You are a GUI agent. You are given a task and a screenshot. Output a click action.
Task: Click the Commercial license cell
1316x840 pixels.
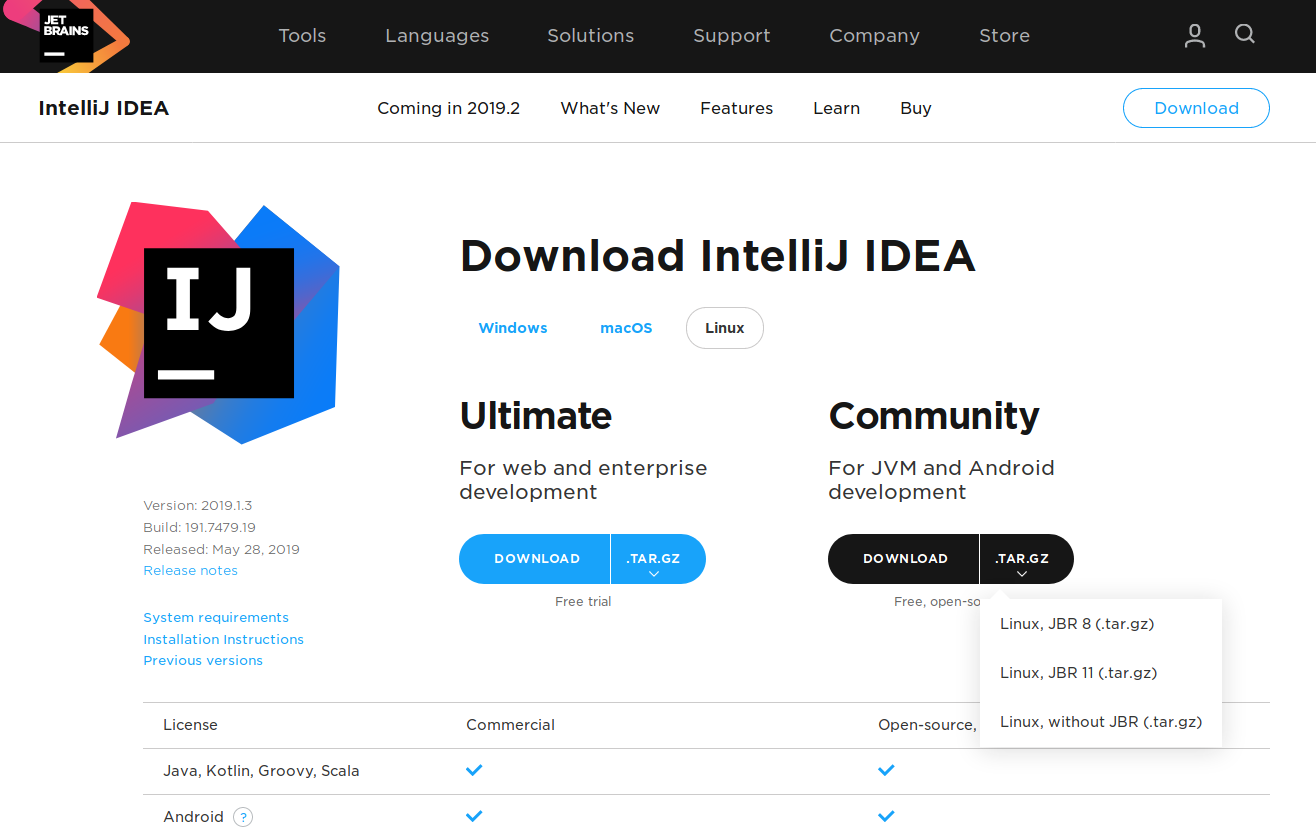(x=510, y=725)
